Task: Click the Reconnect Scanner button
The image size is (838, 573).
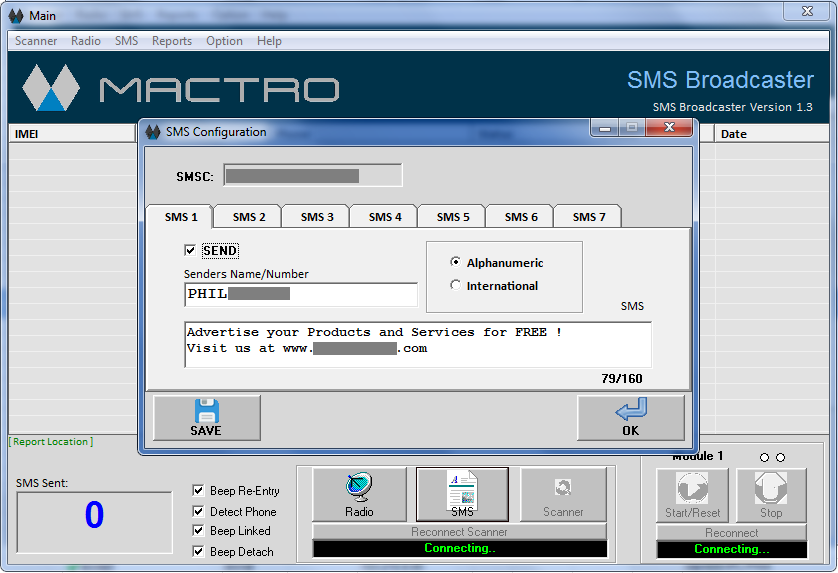Action: [459, 532]
